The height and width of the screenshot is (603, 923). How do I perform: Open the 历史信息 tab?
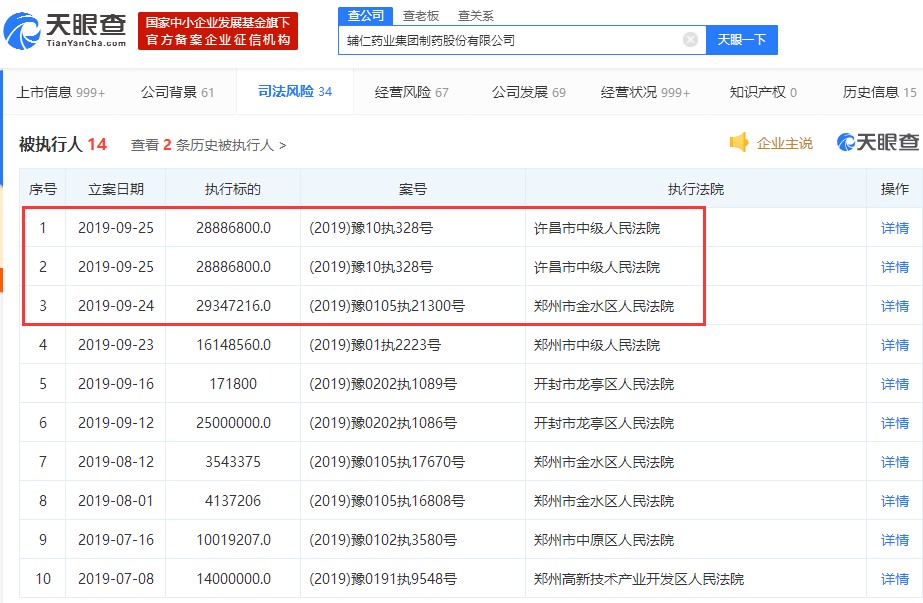pyautogui.click(x=879, y=92)
